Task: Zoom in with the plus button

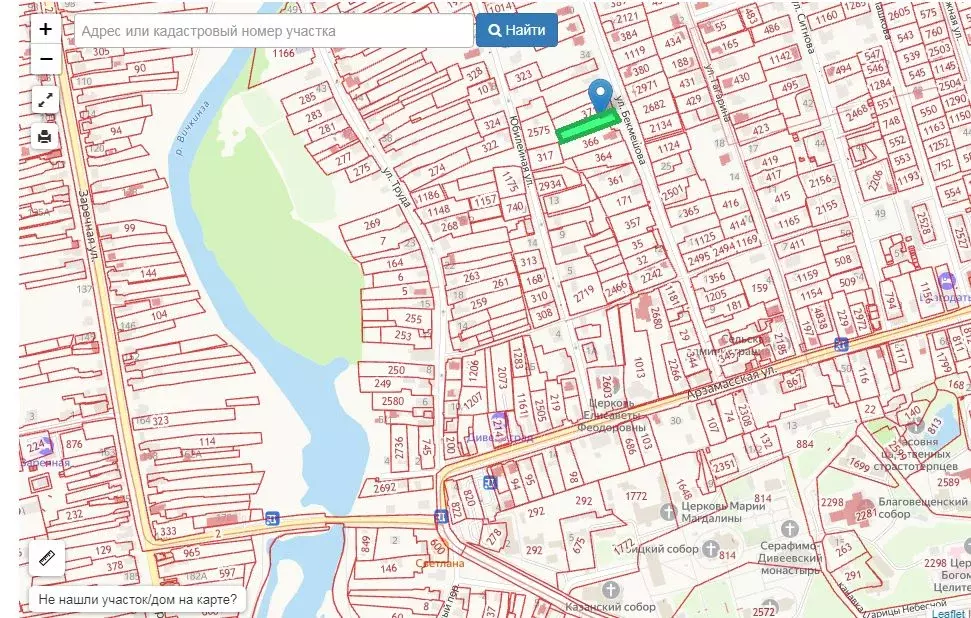Action: coord(46,29)
